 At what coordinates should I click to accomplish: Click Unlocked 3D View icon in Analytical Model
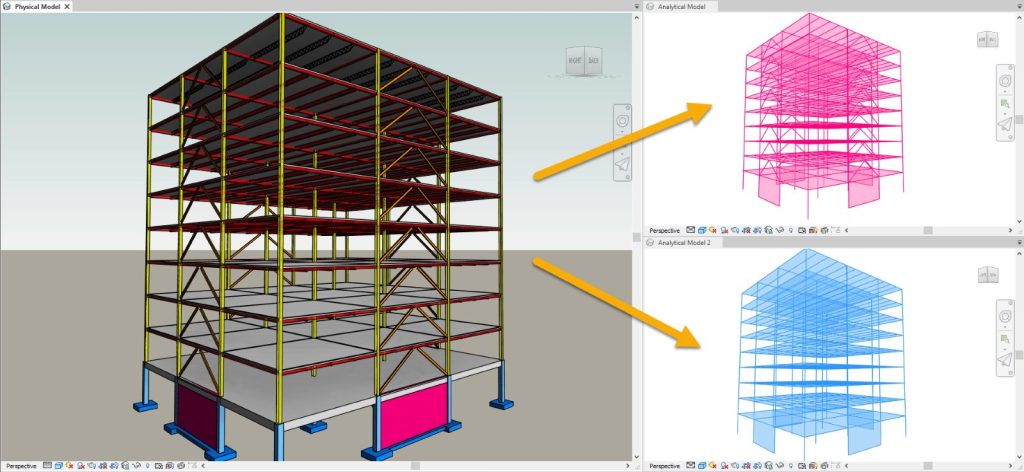(x=769, y=230)
